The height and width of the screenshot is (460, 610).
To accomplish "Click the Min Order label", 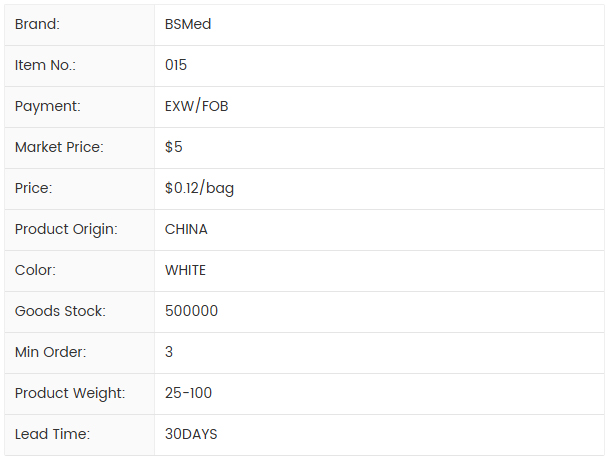I will [50, 352].
